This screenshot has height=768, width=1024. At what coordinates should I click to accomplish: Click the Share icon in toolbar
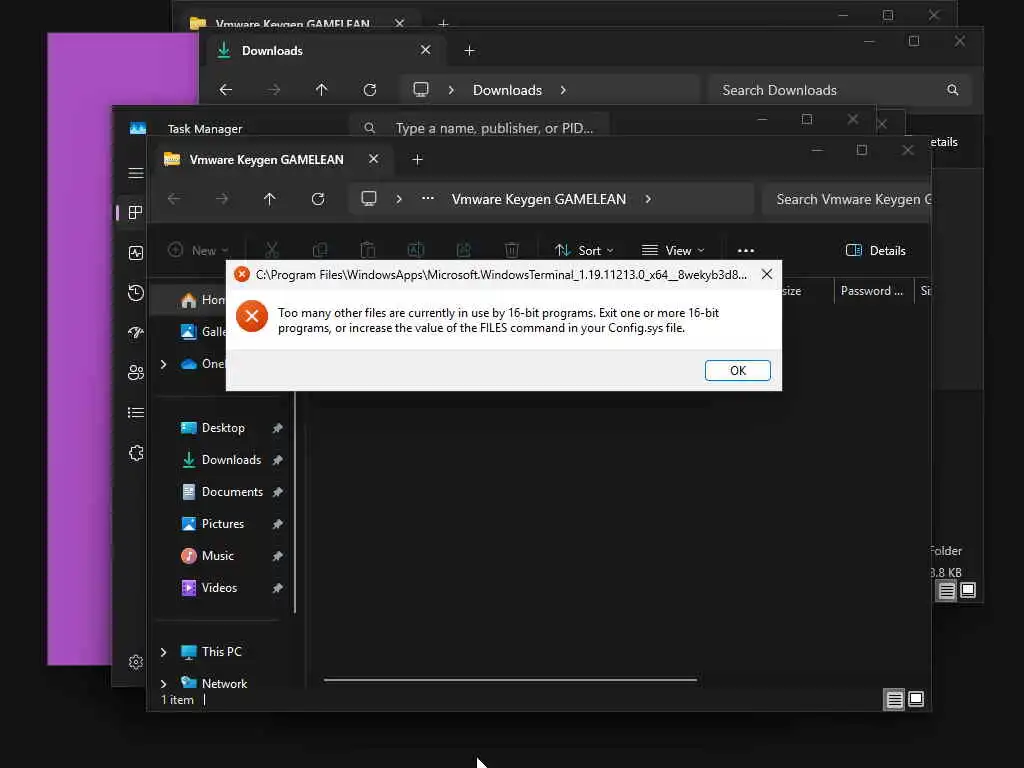click(464, 250)
